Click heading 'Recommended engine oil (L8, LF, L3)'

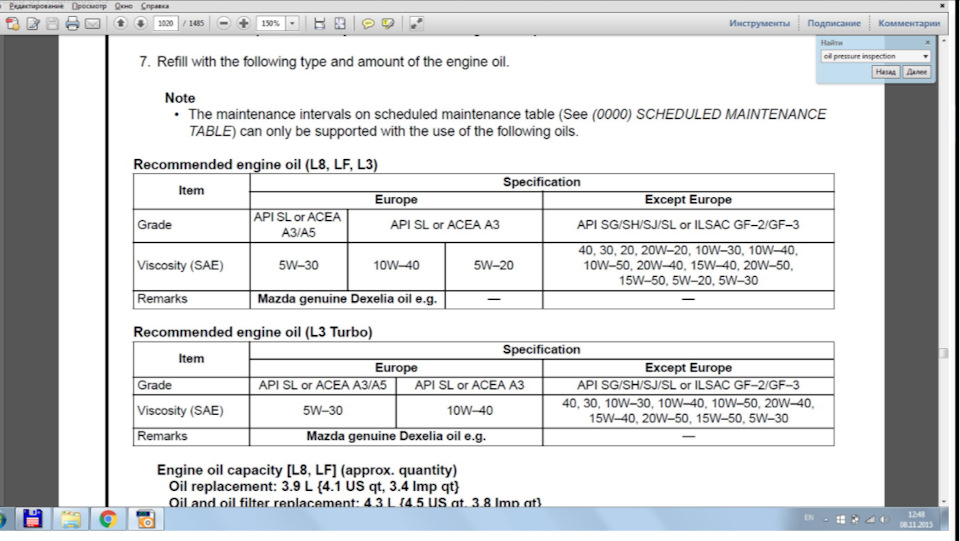pos(255,165)
